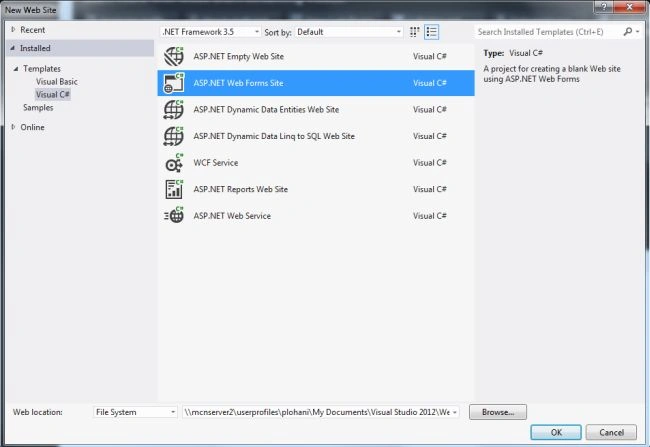Select the ASP.NET Web Service template

[316, 216]
